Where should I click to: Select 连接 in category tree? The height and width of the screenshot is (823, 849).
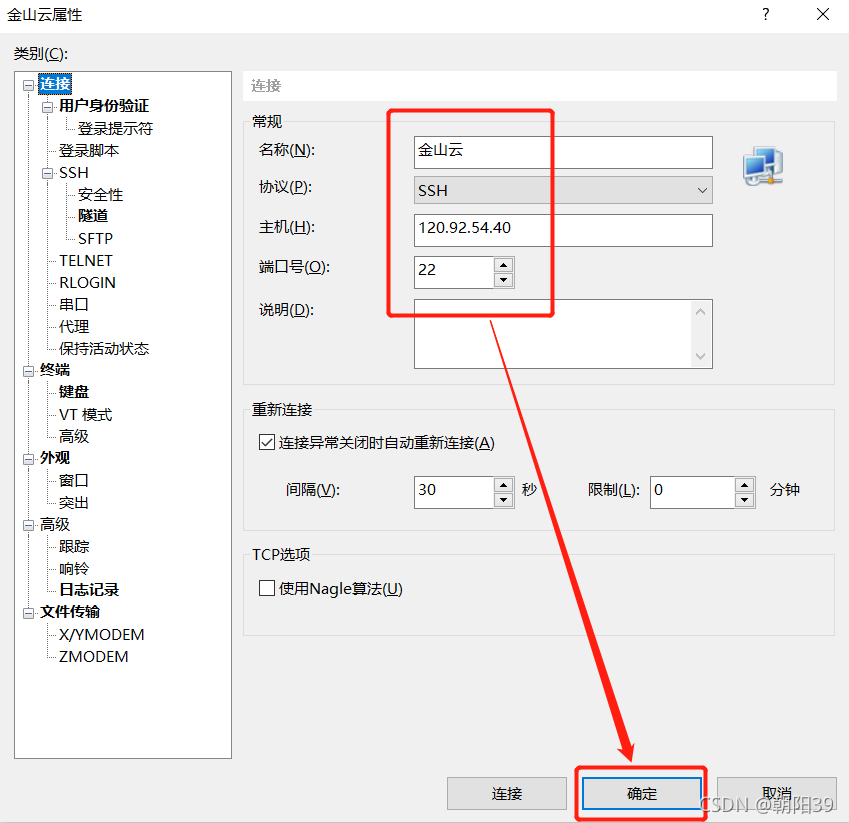pos(55,84)
